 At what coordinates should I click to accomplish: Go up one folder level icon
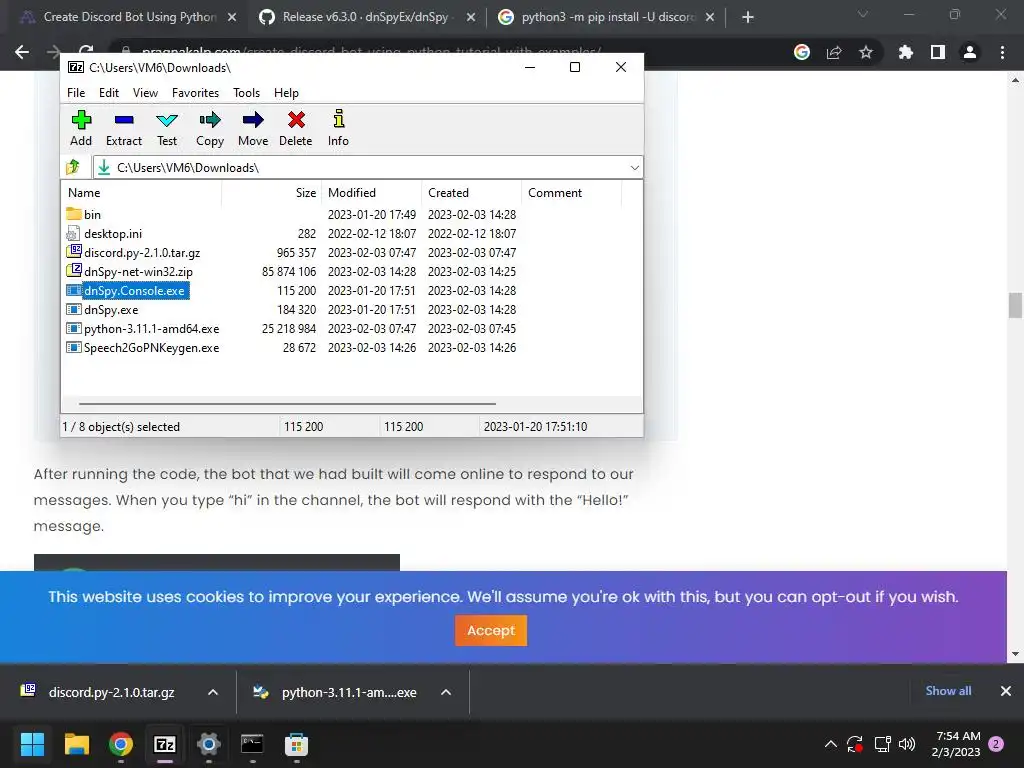73,167
